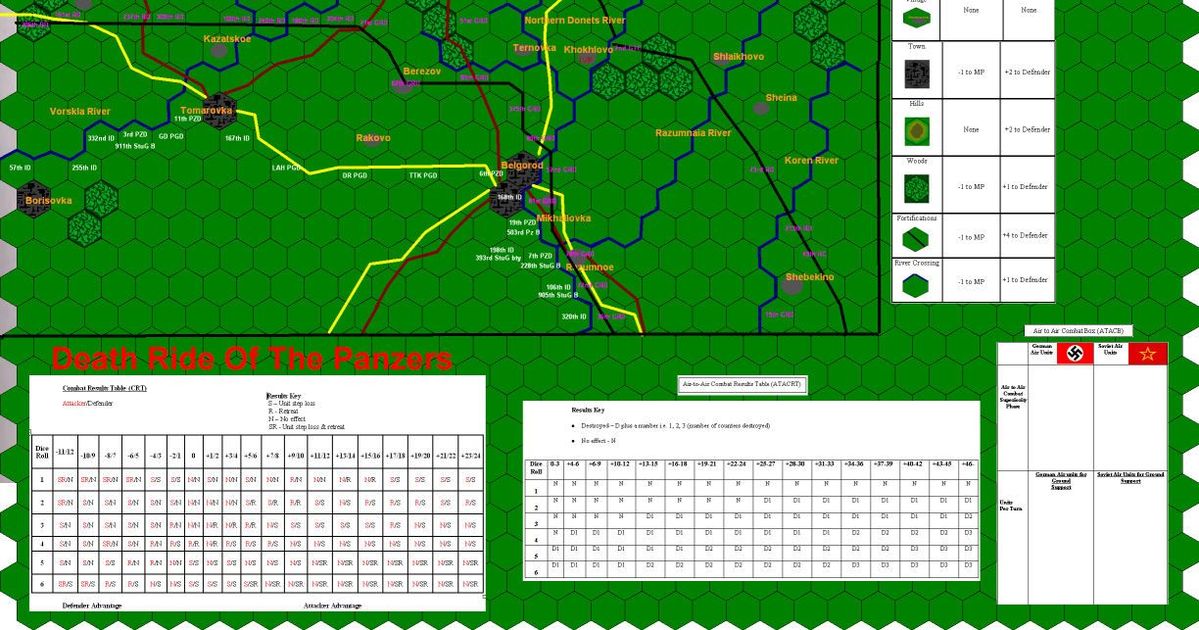1199x630 pixels.
Task: Click the 503rd Pz B unit label
Action: (x=523, y=232)
